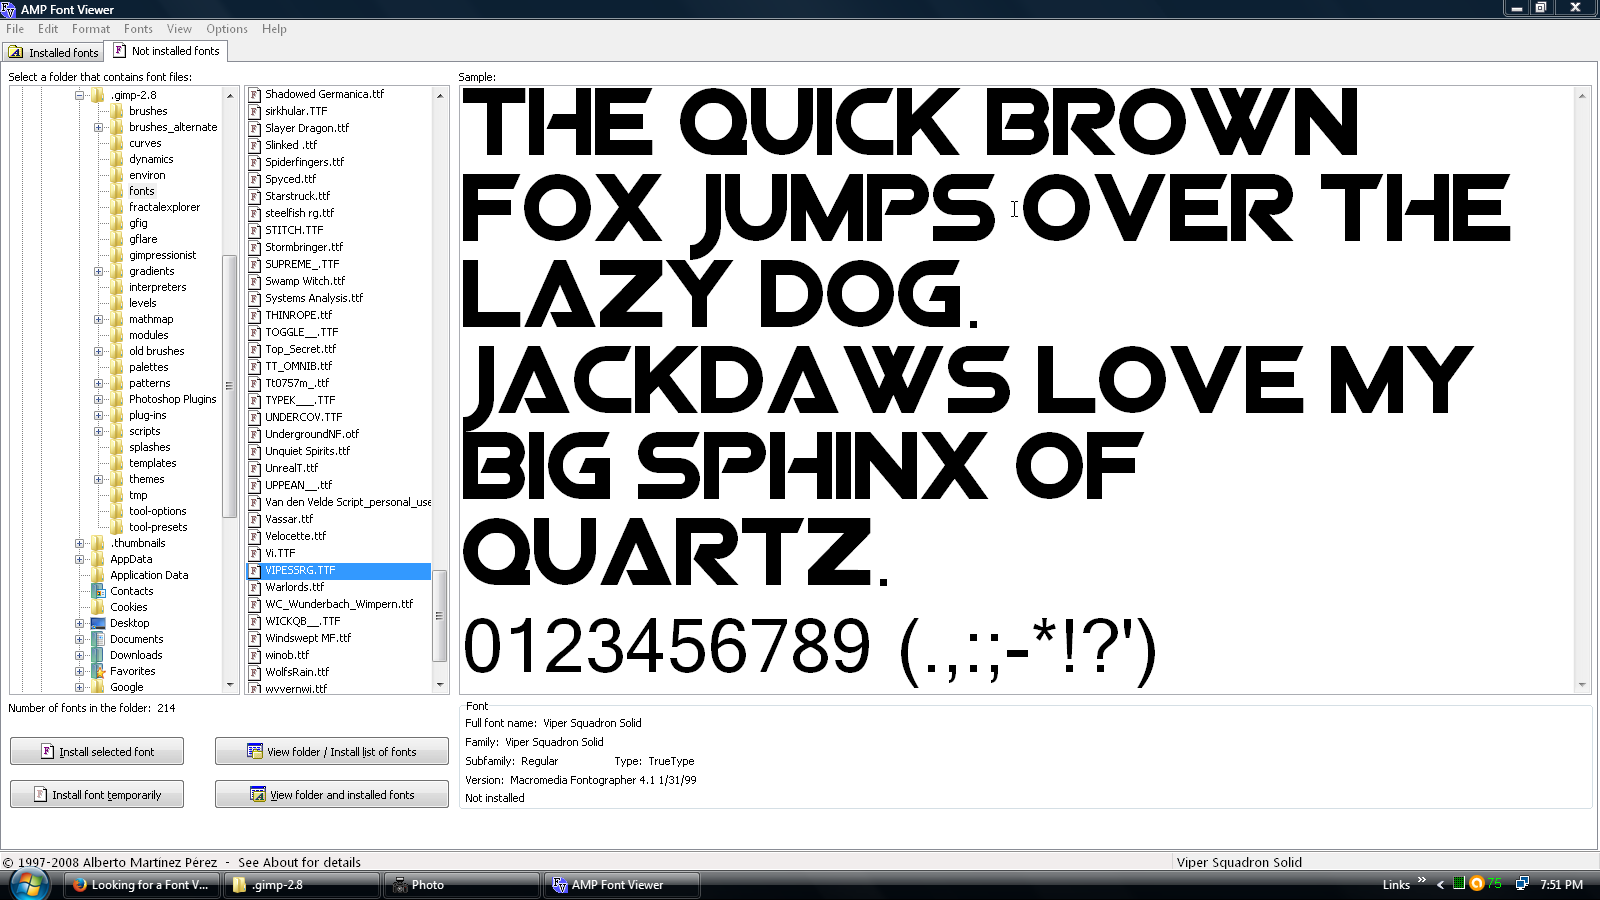The image size is (1600, 900).
Task: Click the font icon next to Starstruck.ttf
Action: [x=255, y=197]
